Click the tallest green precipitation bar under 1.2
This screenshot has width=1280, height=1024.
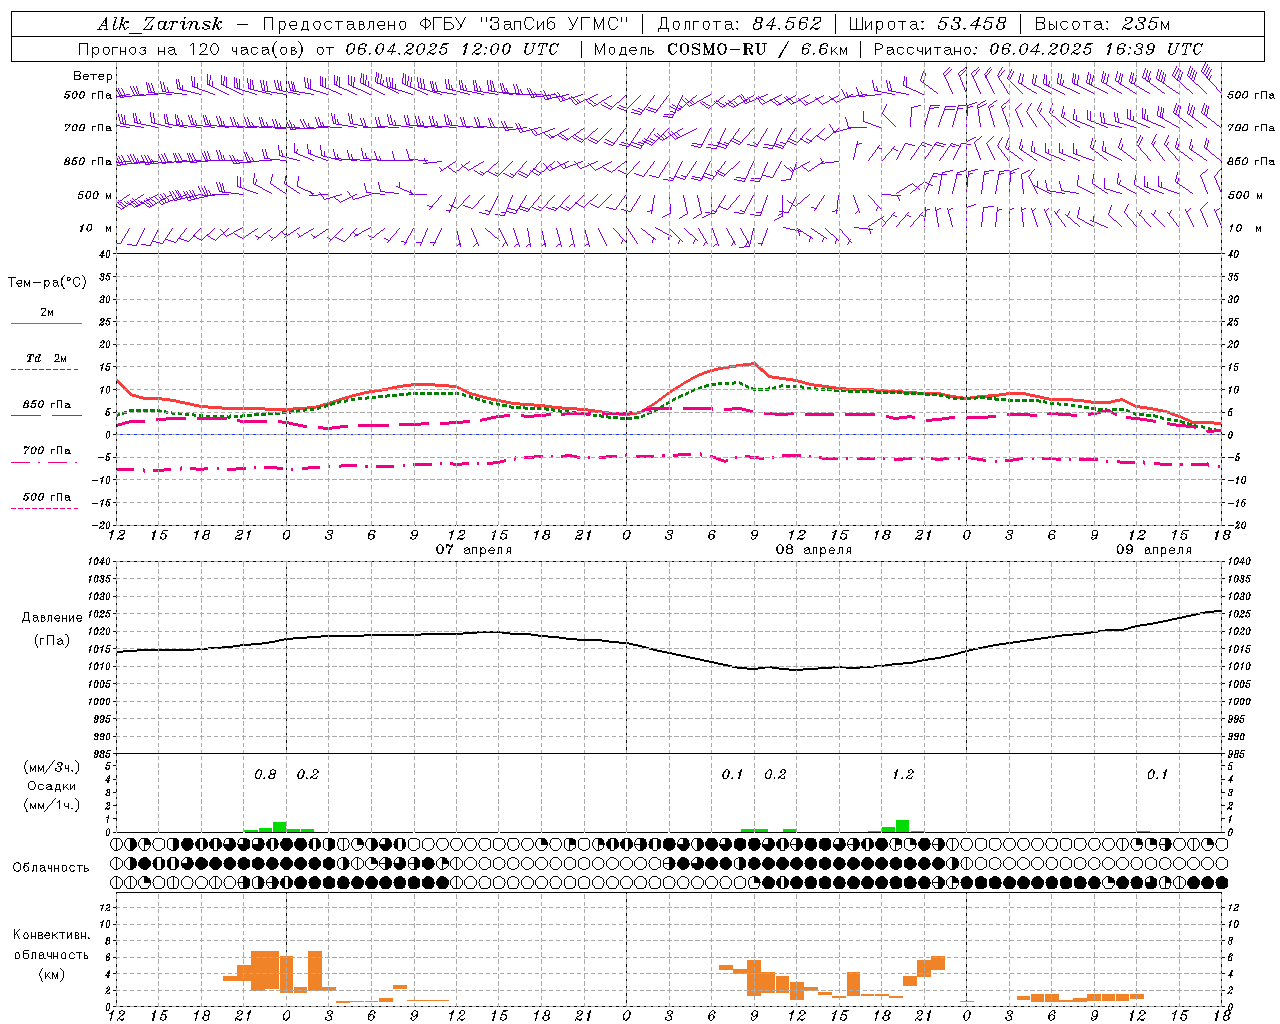[903, 826]
